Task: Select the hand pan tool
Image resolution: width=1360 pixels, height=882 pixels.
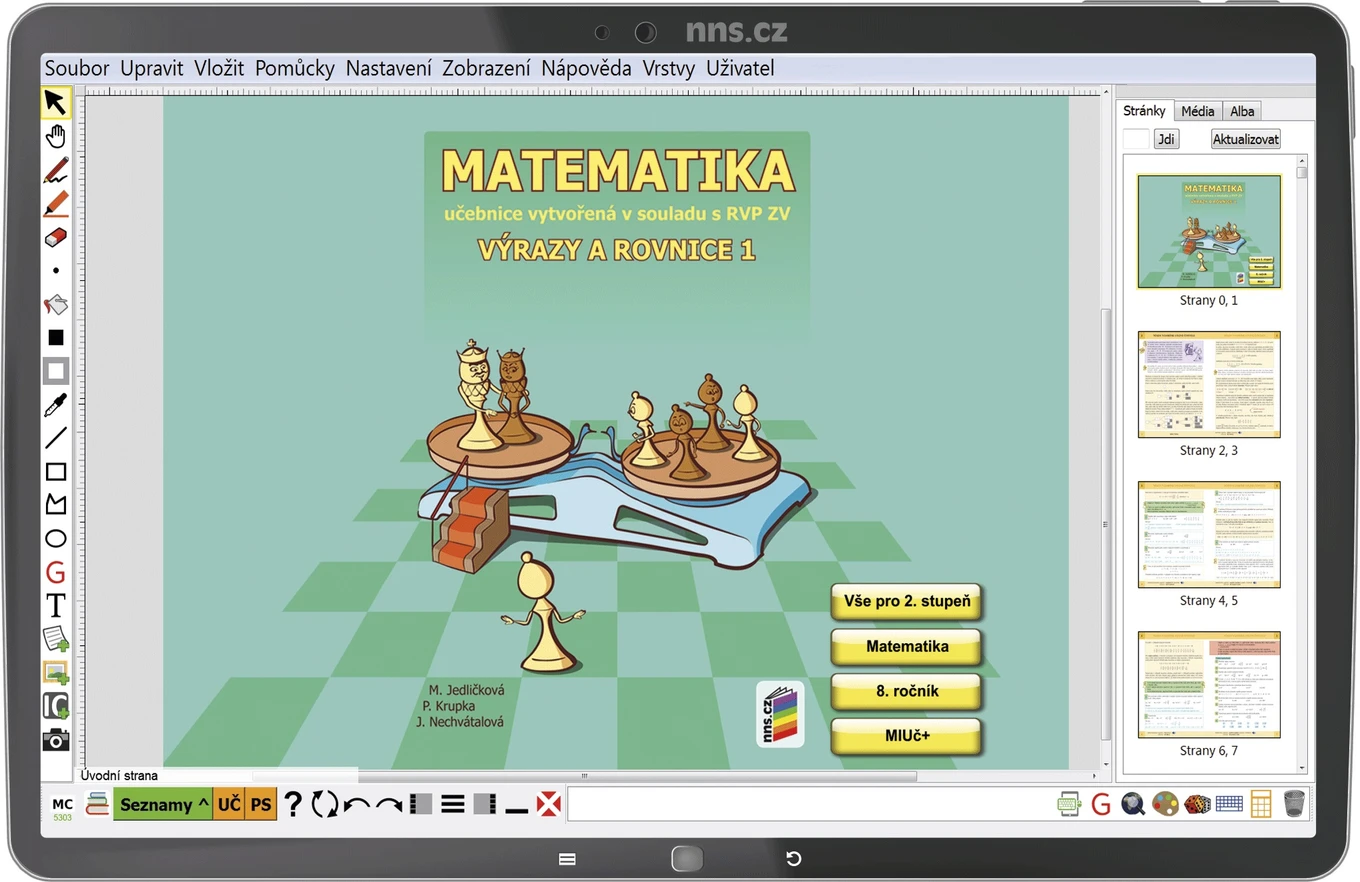Action: 56,137
